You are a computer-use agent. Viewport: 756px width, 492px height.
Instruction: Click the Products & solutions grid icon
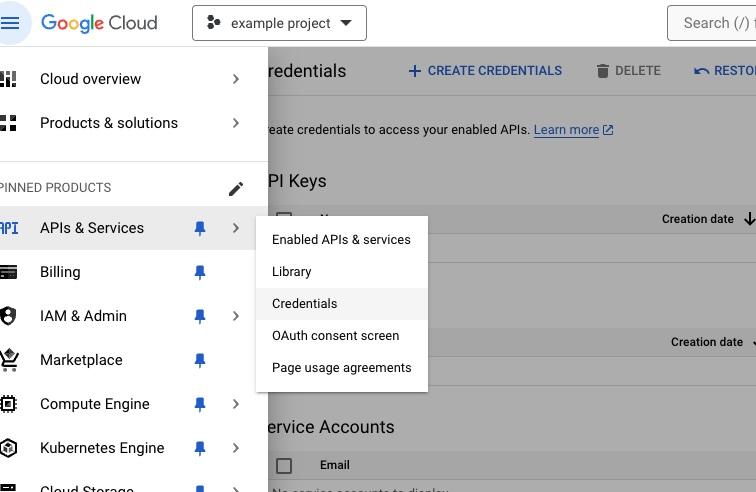tap(8, 123)
